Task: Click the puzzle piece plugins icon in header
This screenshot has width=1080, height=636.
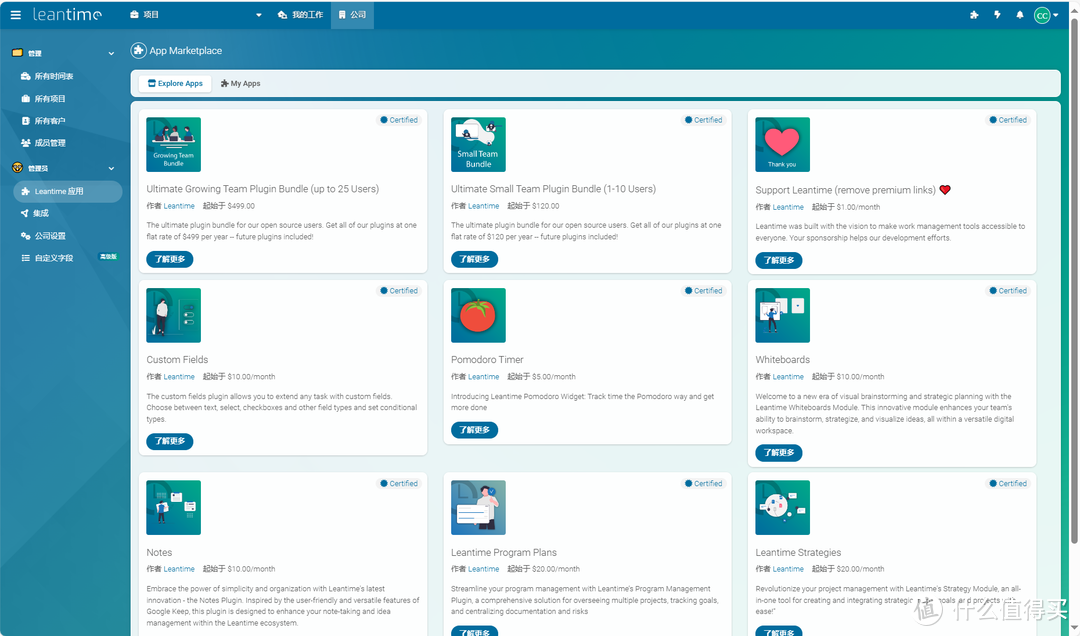Action: click(974, 15)
